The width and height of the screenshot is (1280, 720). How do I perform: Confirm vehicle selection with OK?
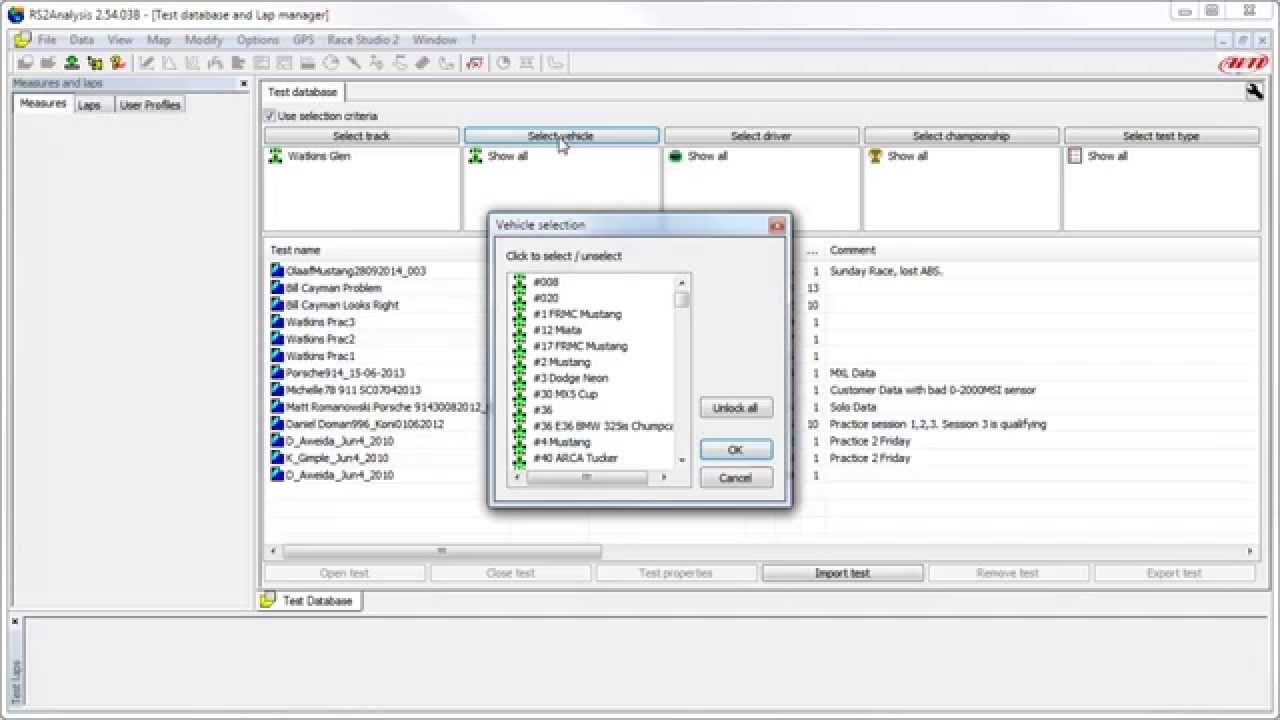tap(735, 450)
